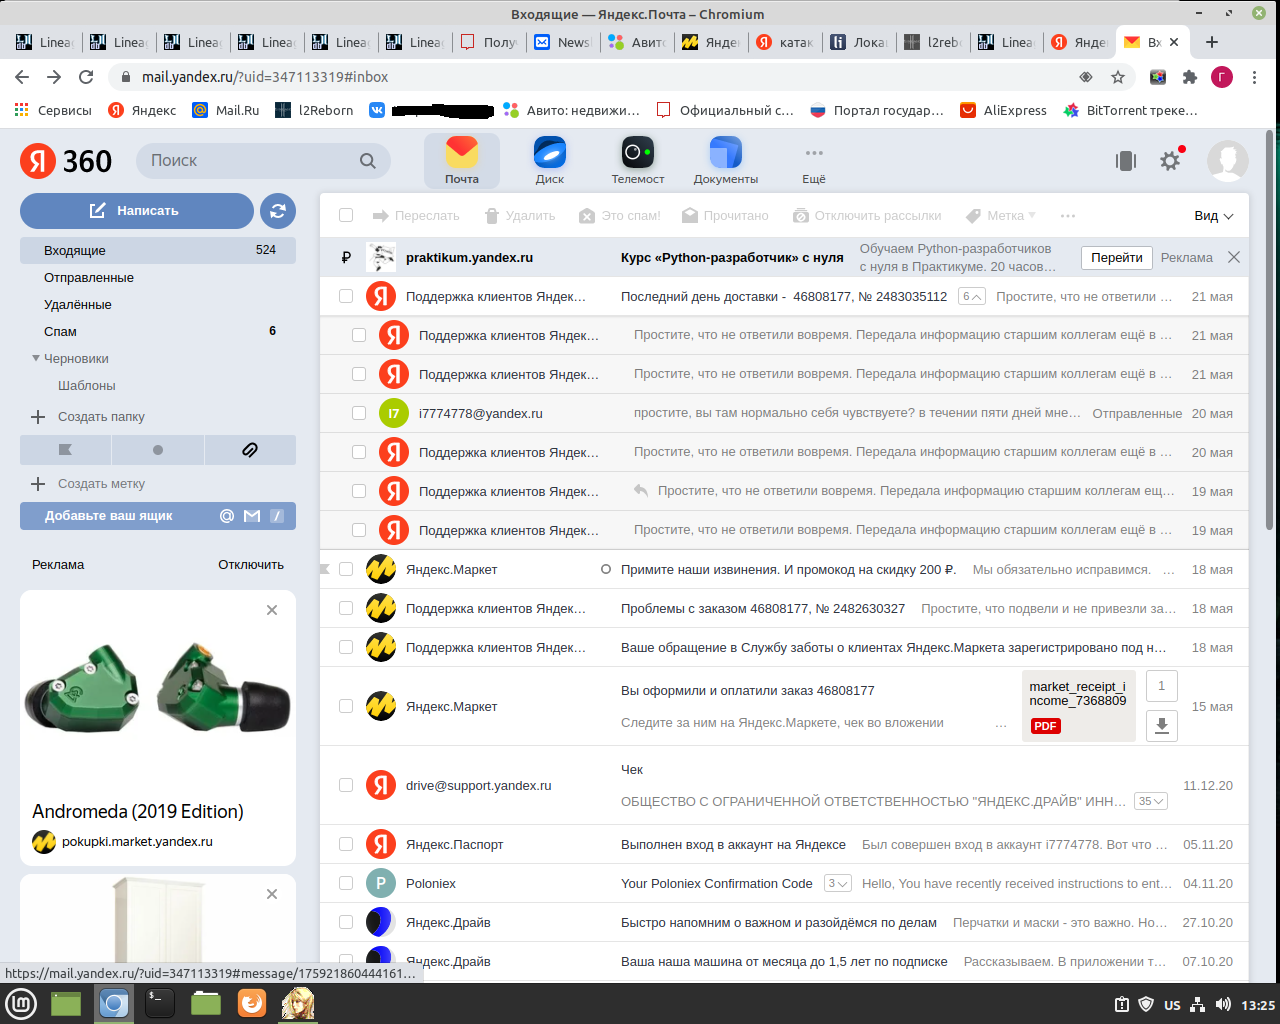Filter messages with attachments using the paperclip icon
The image size is (1280, 1024).
250,450
